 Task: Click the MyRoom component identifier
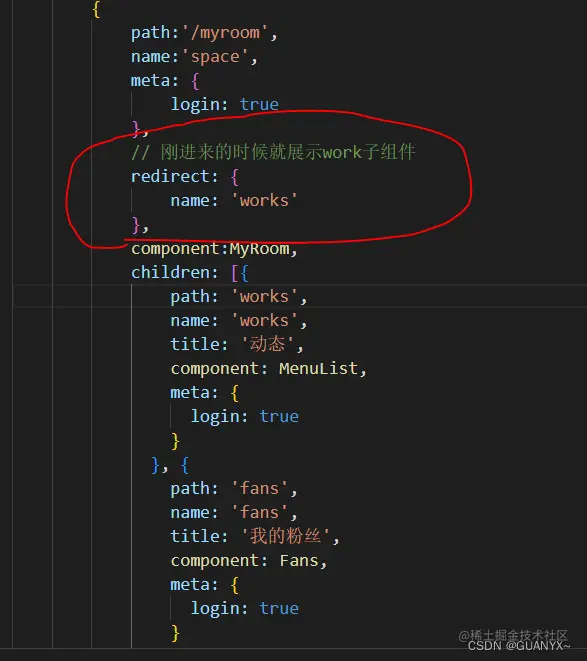coord(259,249)
